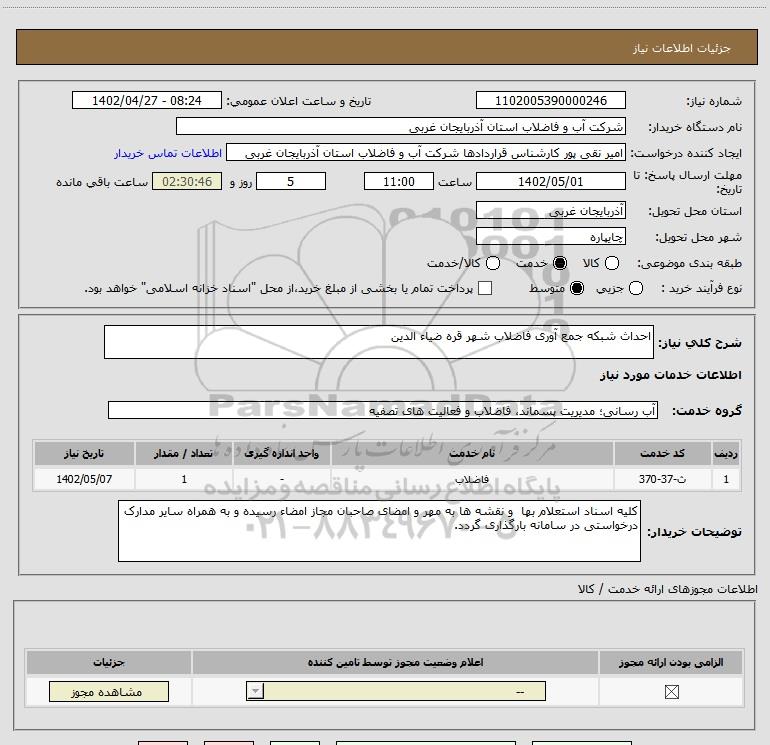Click delivery city field چایپاره
The height and width of the screenshot is (745, 770).
[x=550, y=237]
